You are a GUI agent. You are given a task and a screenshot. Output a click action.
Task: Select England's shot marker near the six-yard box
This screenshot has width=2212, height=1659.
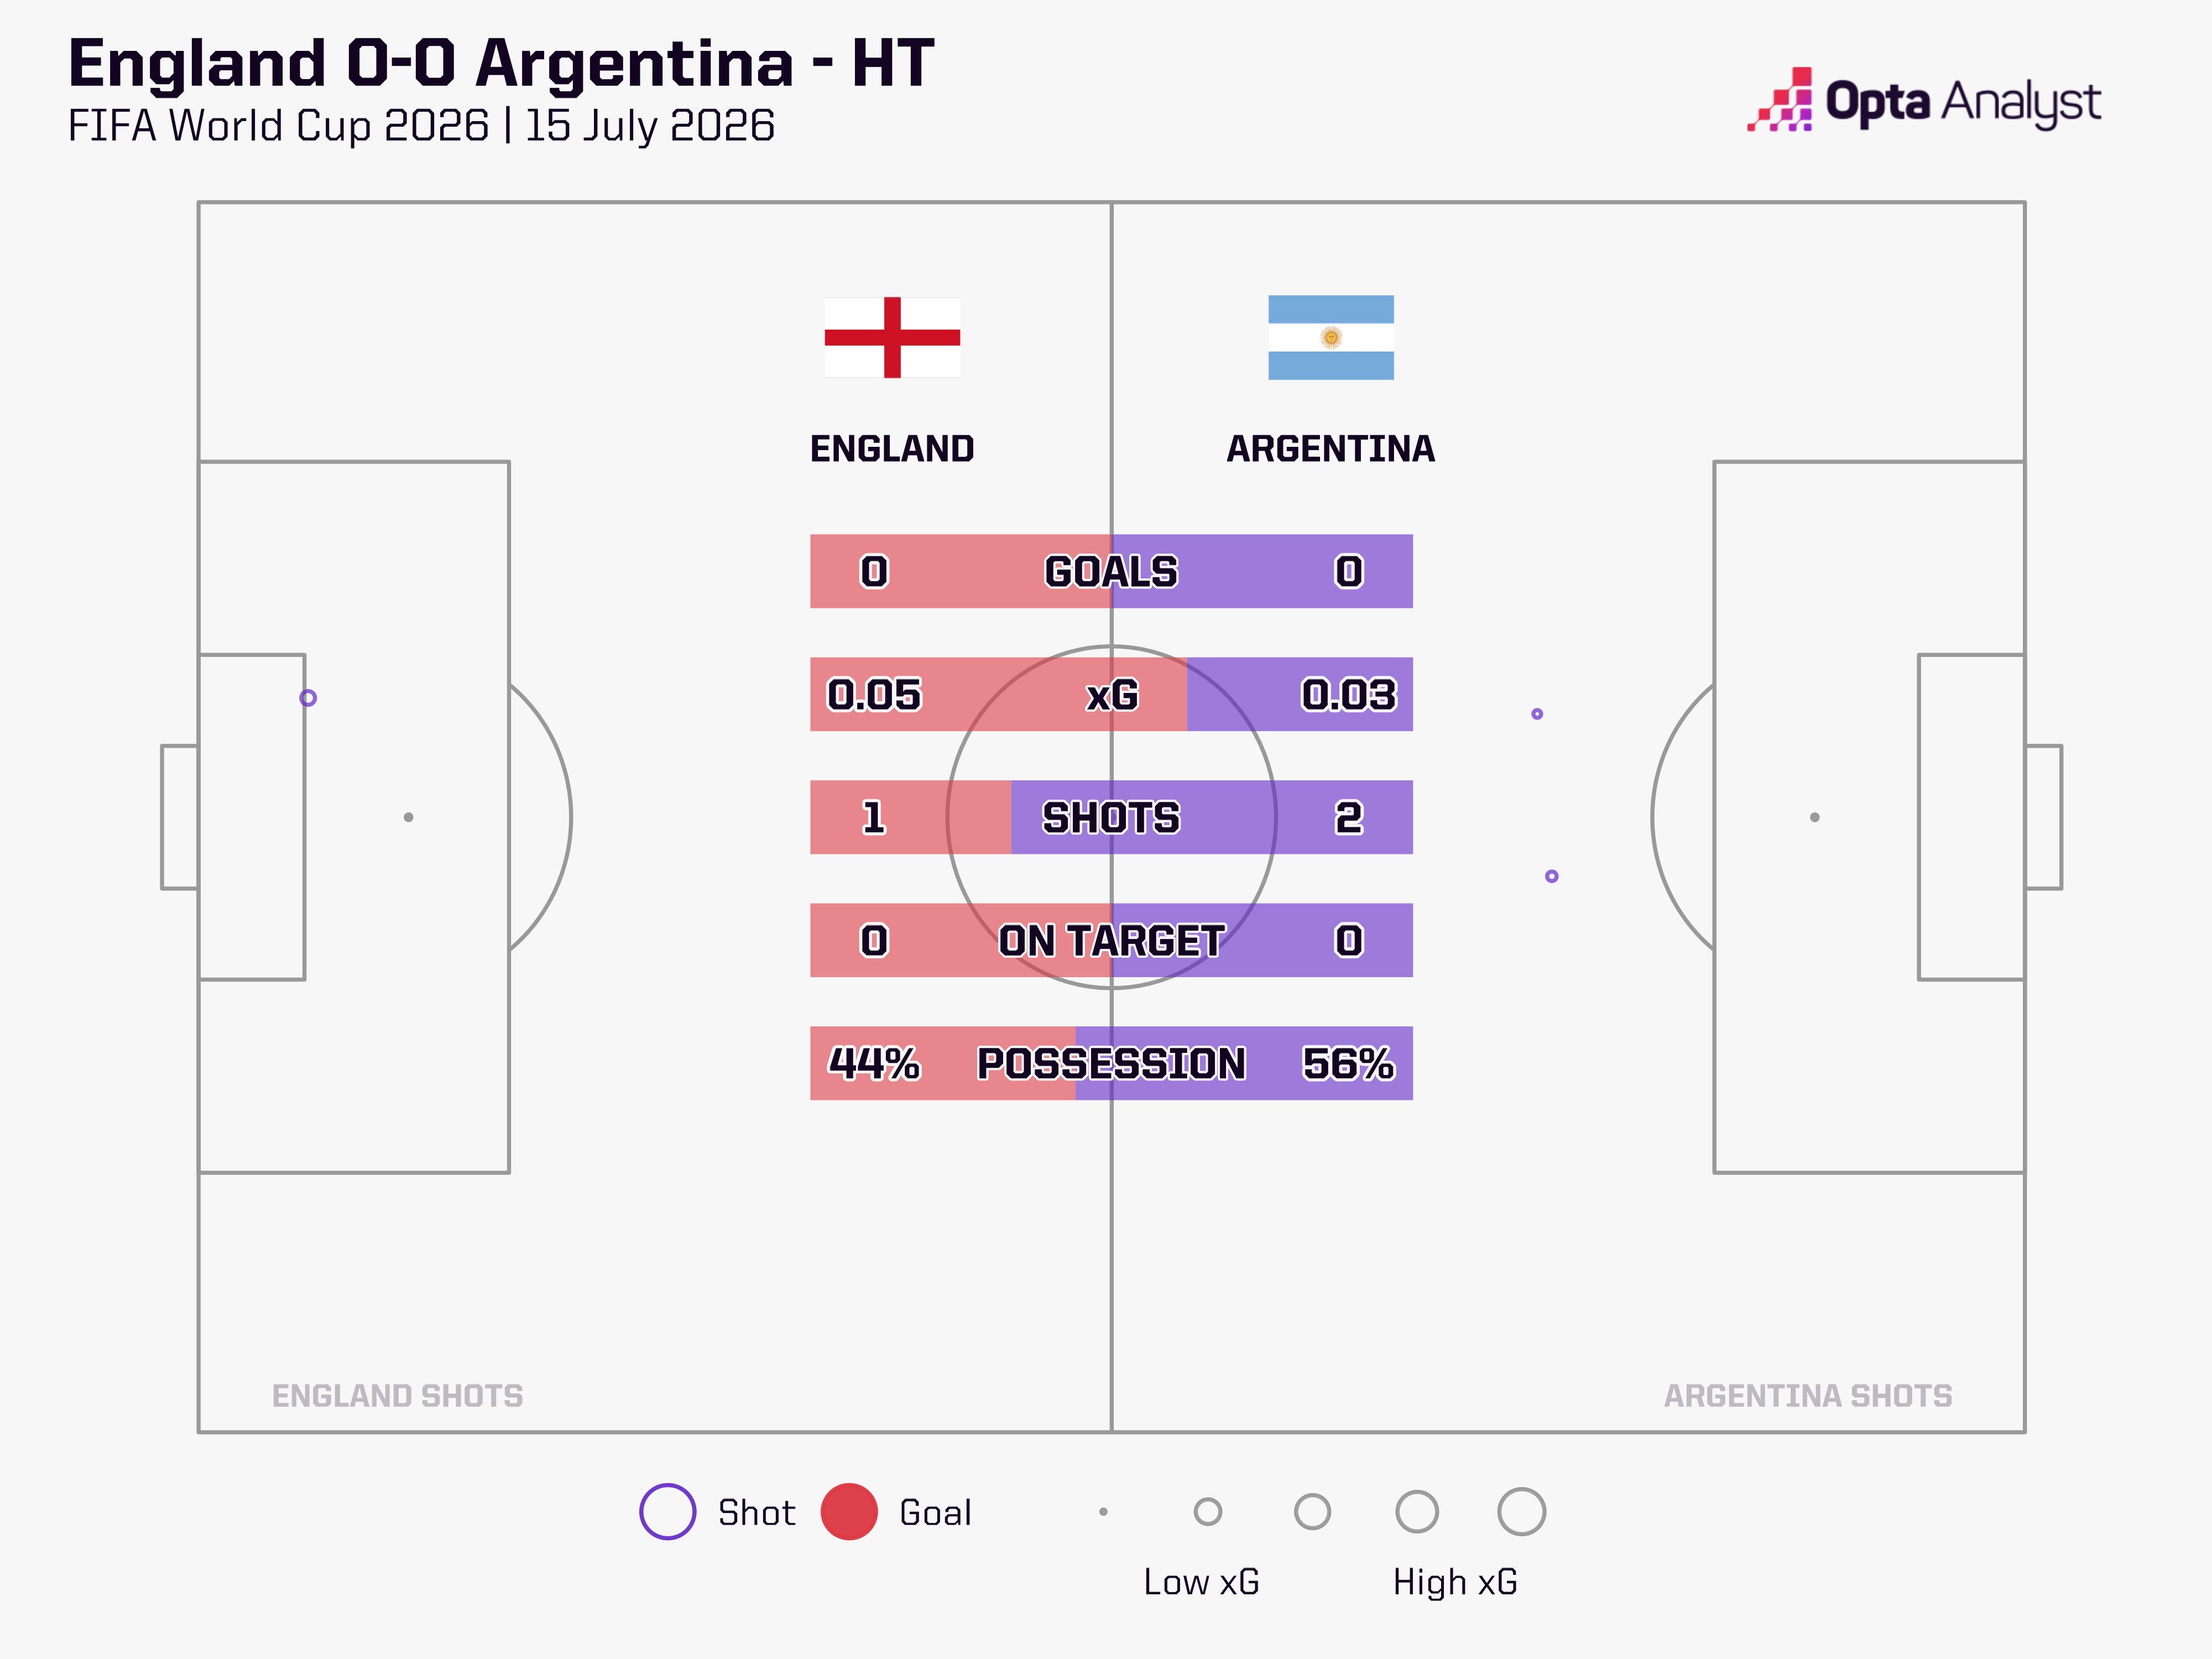tap(308, 698)
